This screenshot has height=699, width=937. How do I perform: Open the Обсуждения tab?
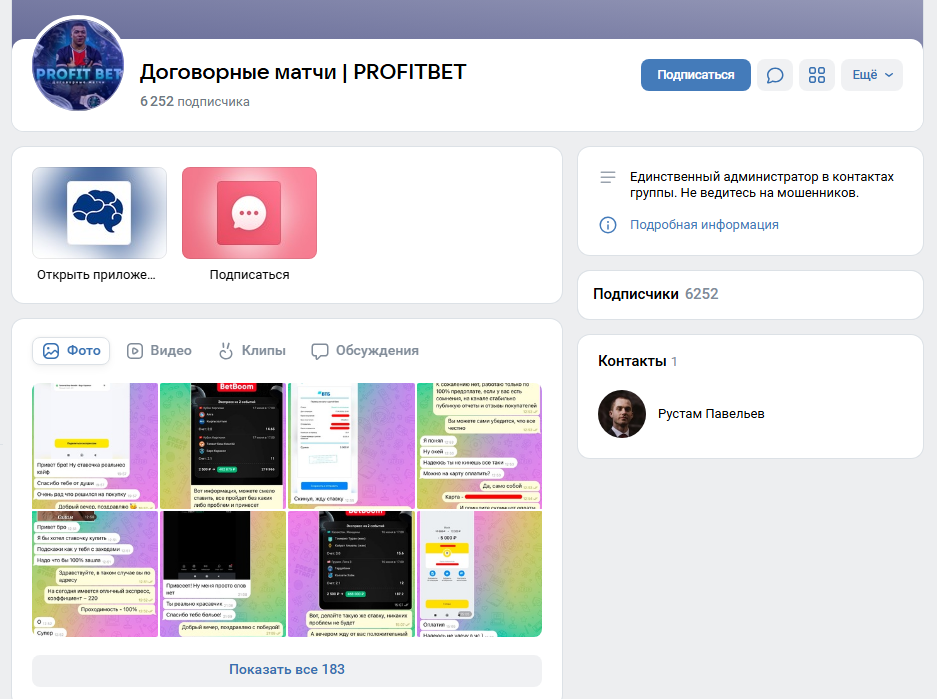point(365,351)
